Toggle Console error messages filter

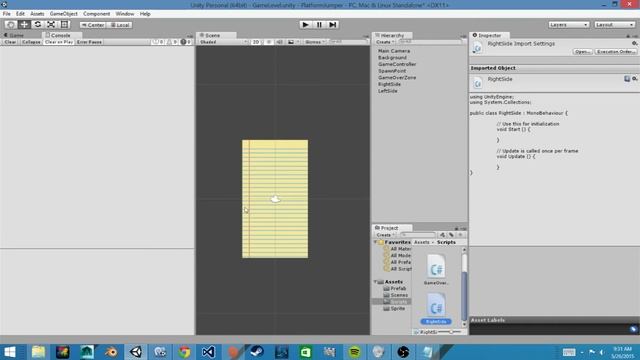click(x=186, y=42)
